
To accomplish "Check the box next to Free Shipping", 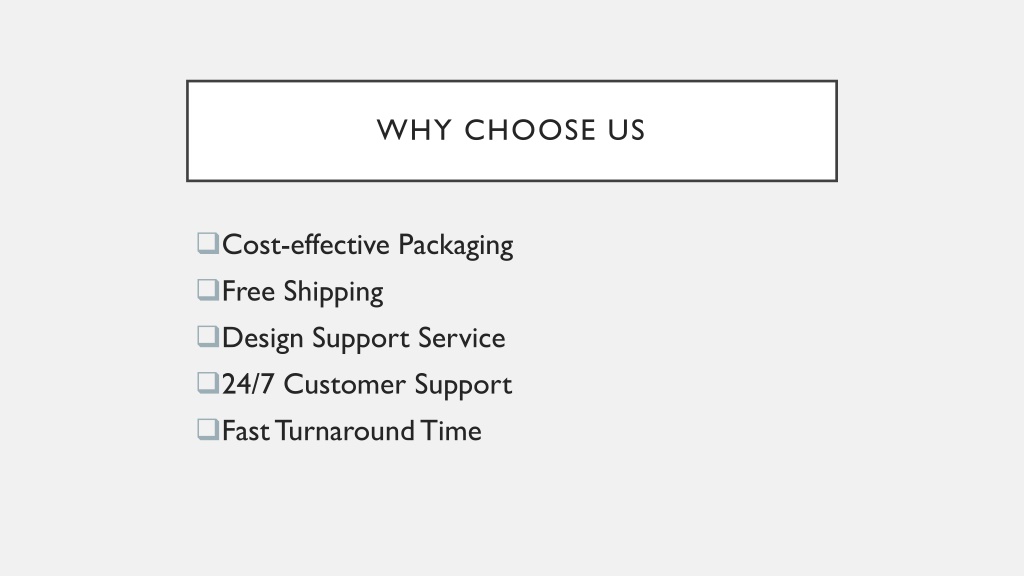I will coord(208,290).
